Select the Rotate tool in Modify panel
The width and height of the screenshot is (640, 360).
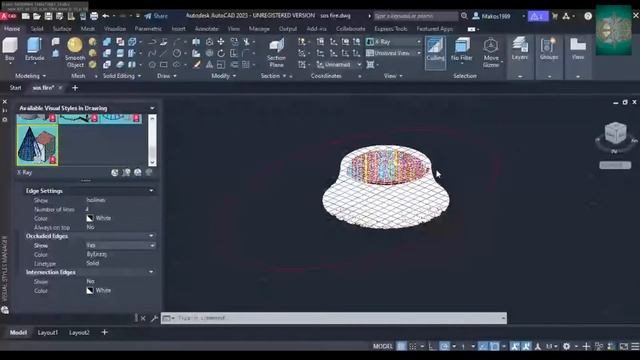(x=221, y=53)
